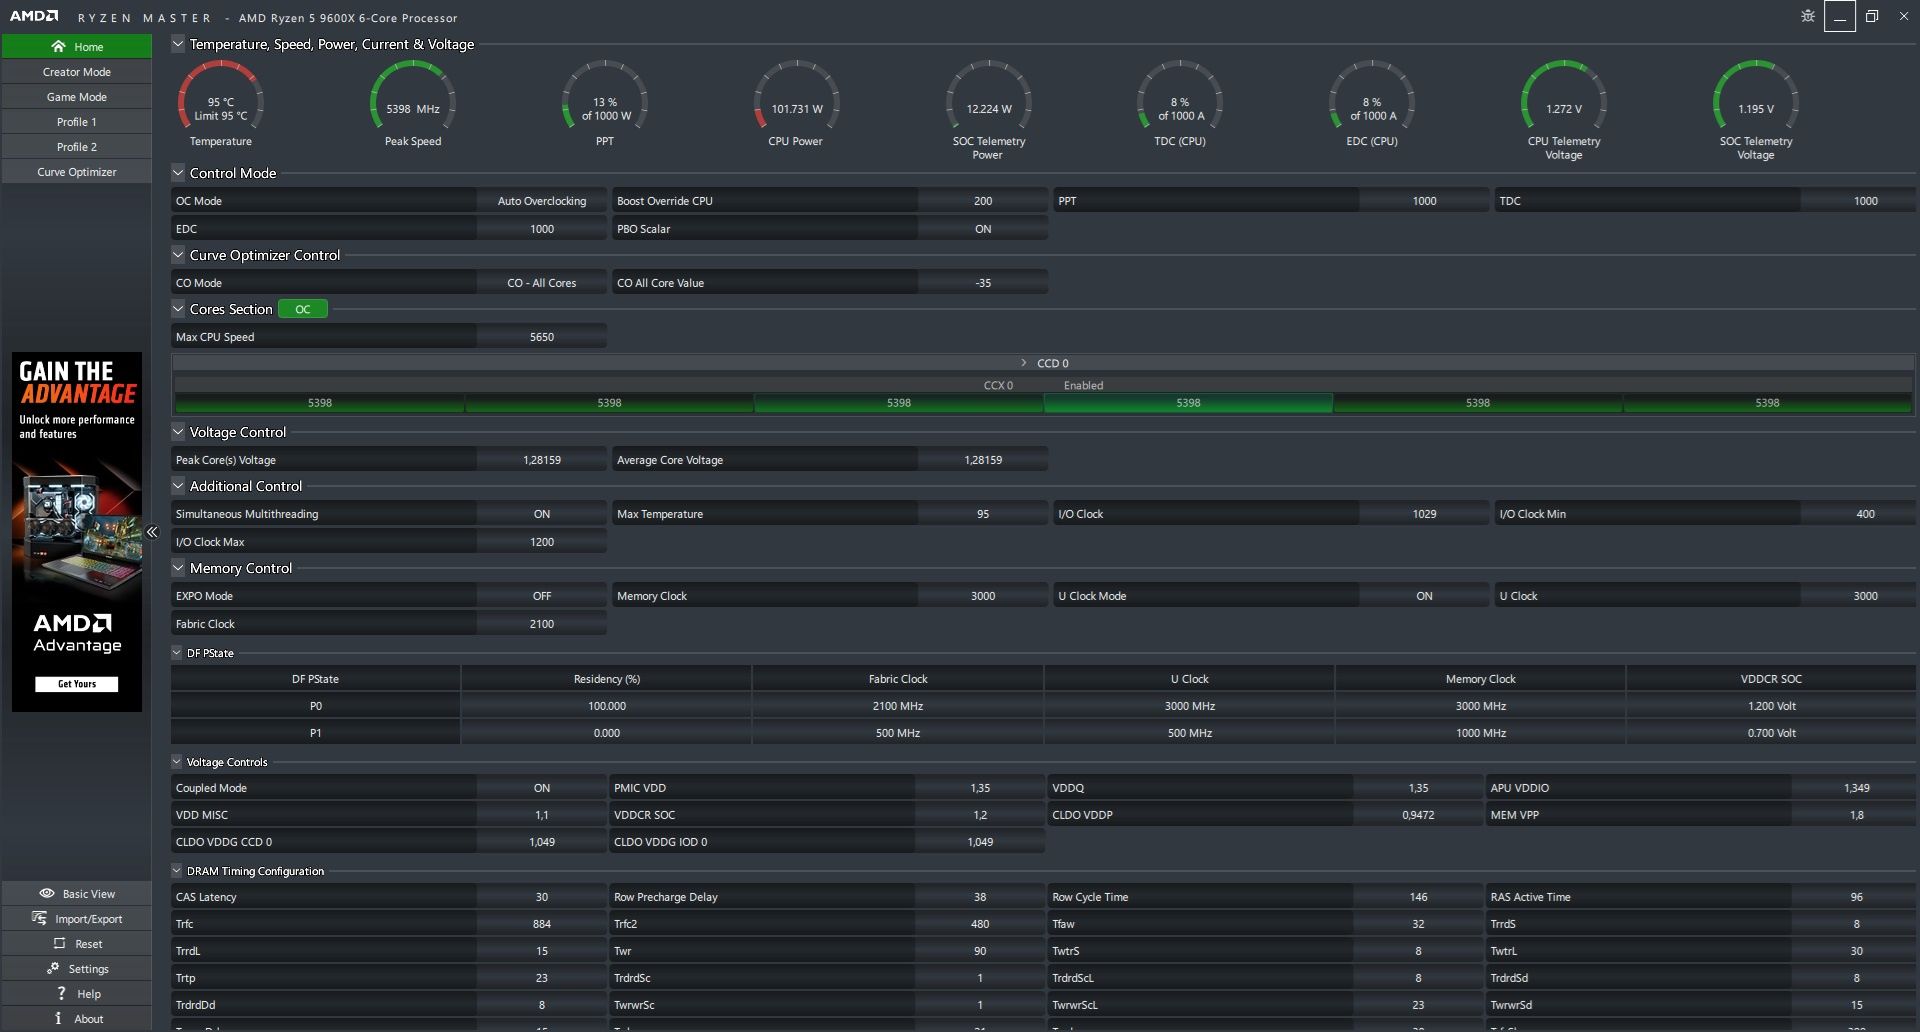Collapse the Additional Control section
The width and height of the screenshot is (1920, 1032).
[x=178, y=486]
